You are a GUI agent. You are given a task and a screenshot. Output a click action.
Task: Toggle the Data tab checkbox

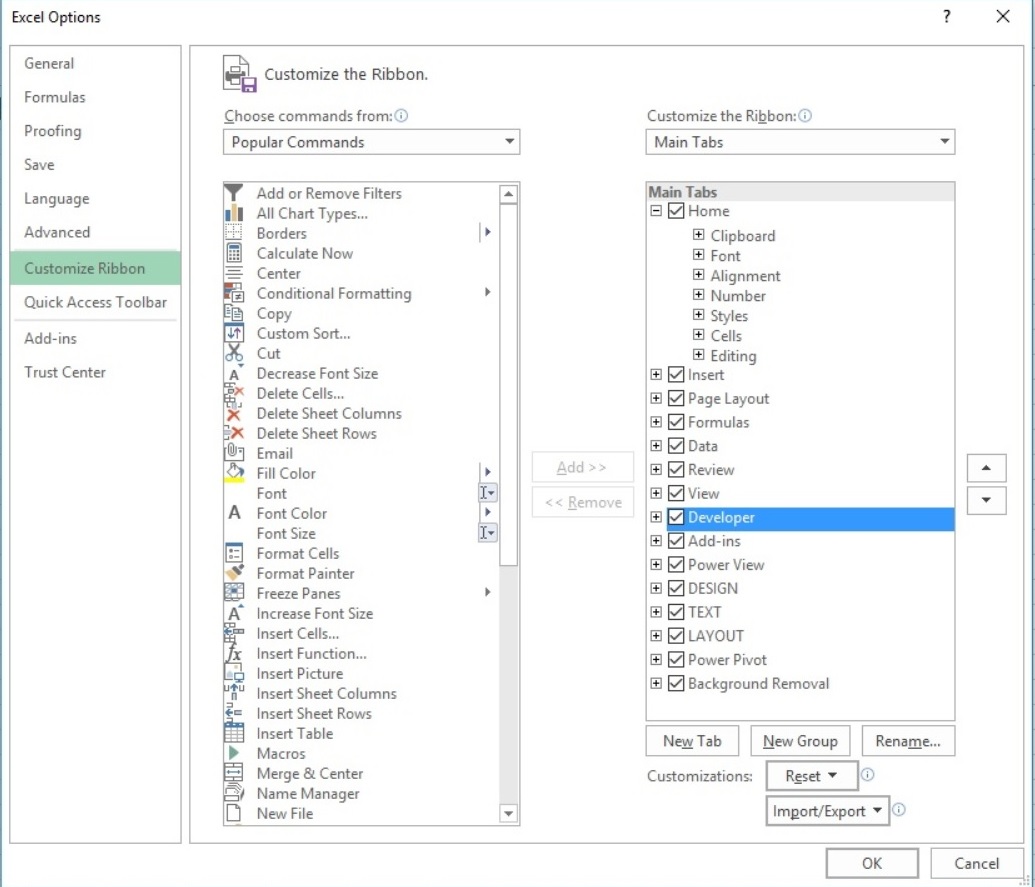[675, 445]
